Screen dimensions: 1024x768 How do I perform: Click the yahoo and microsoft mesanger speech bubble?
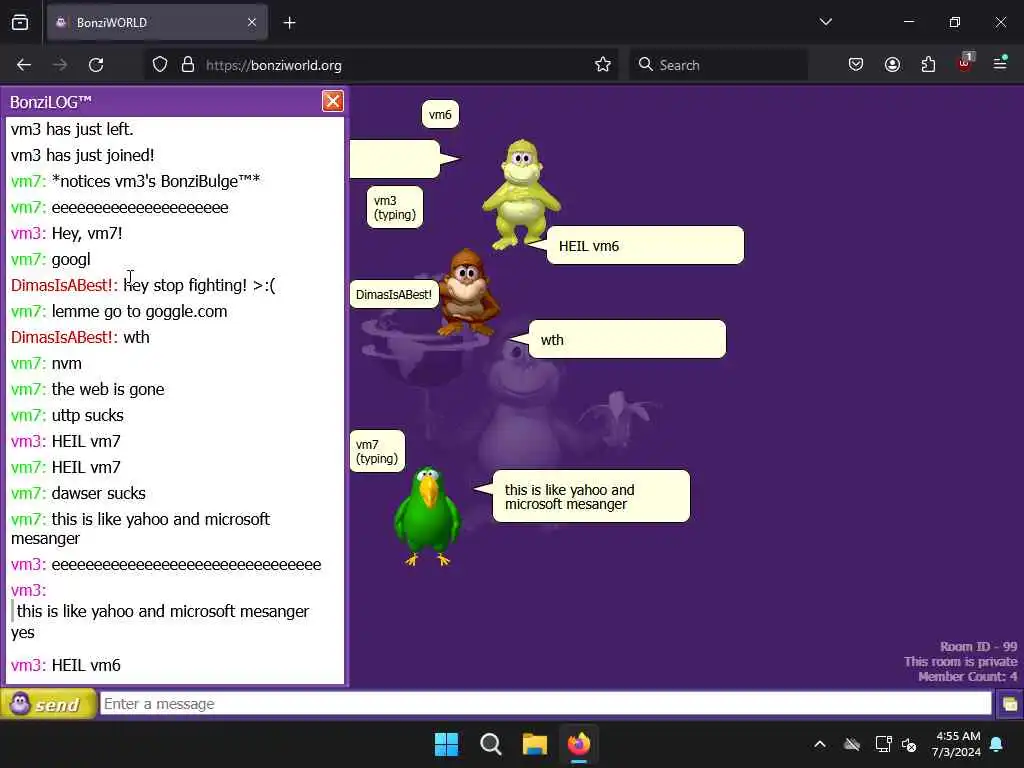[x=591, y=496]
